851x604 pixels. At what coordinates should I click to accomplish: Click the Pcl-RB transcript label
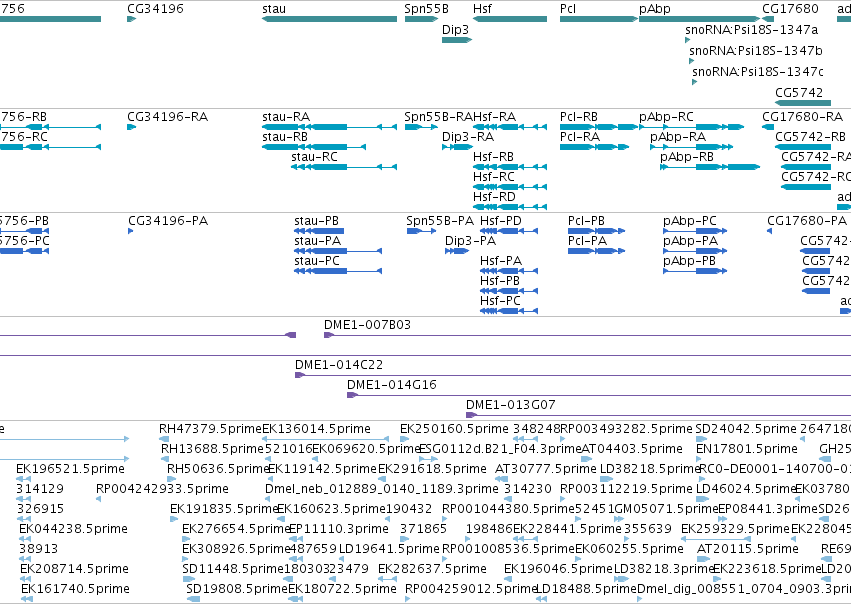pyautogui.click(x=579, y=117)
